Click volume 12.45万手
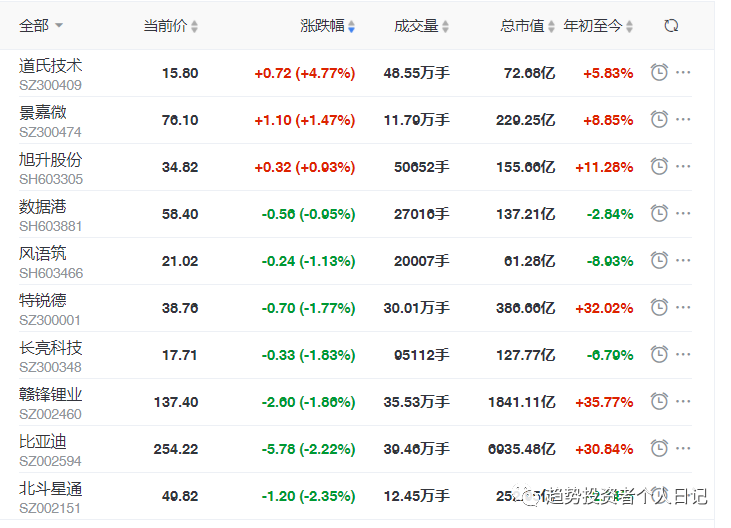 [x=416, y=496]
